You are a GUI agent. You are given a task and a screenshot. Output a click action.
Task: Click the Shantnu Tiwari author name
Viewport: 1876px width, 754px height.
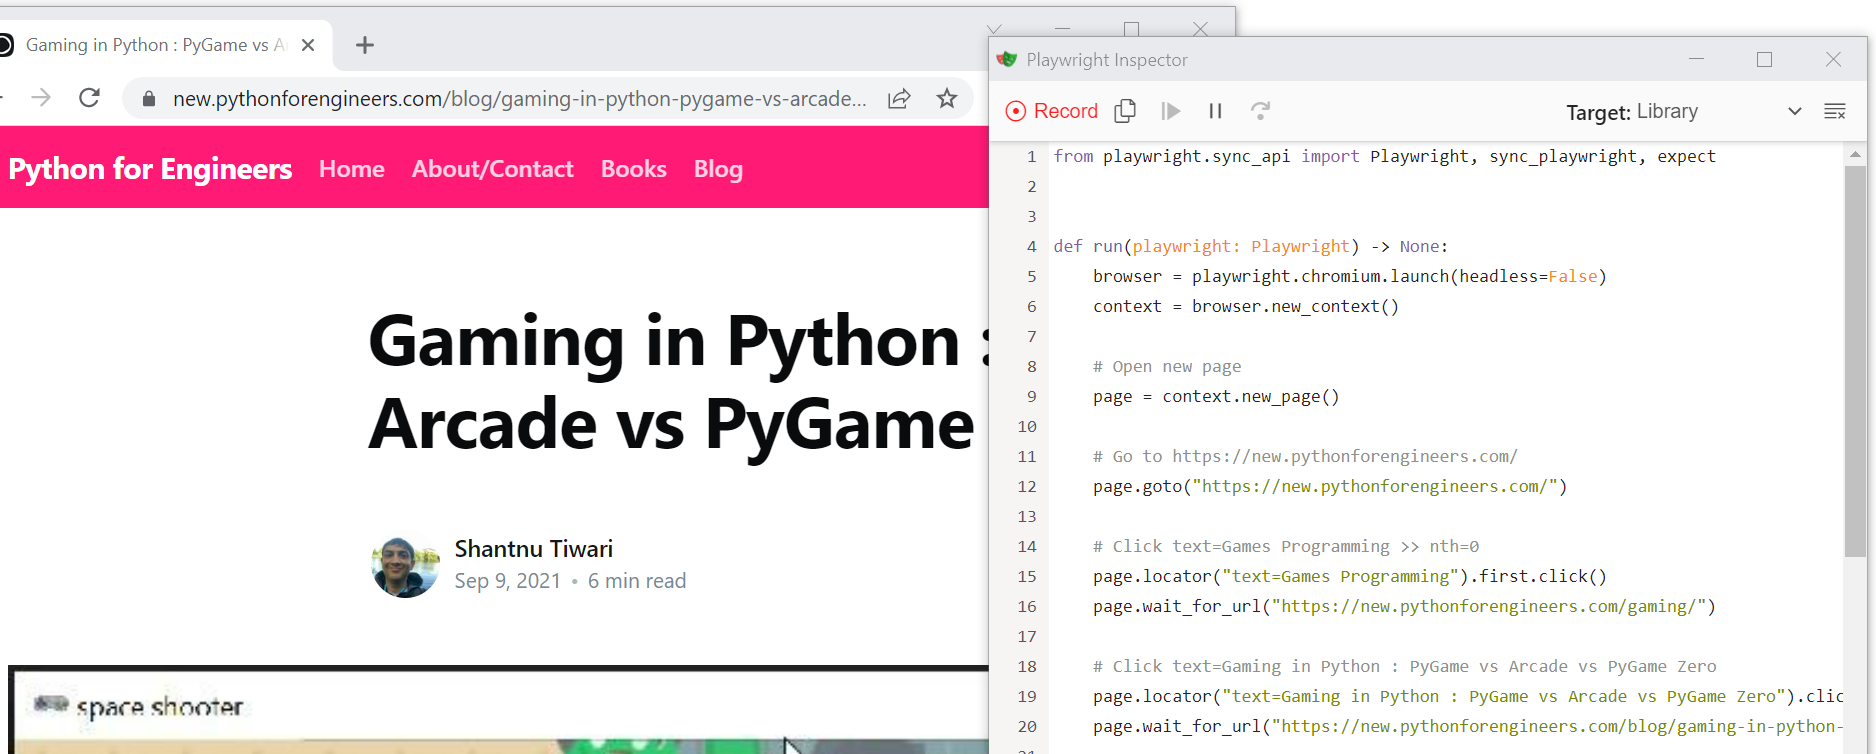click(x=534, y=549)
